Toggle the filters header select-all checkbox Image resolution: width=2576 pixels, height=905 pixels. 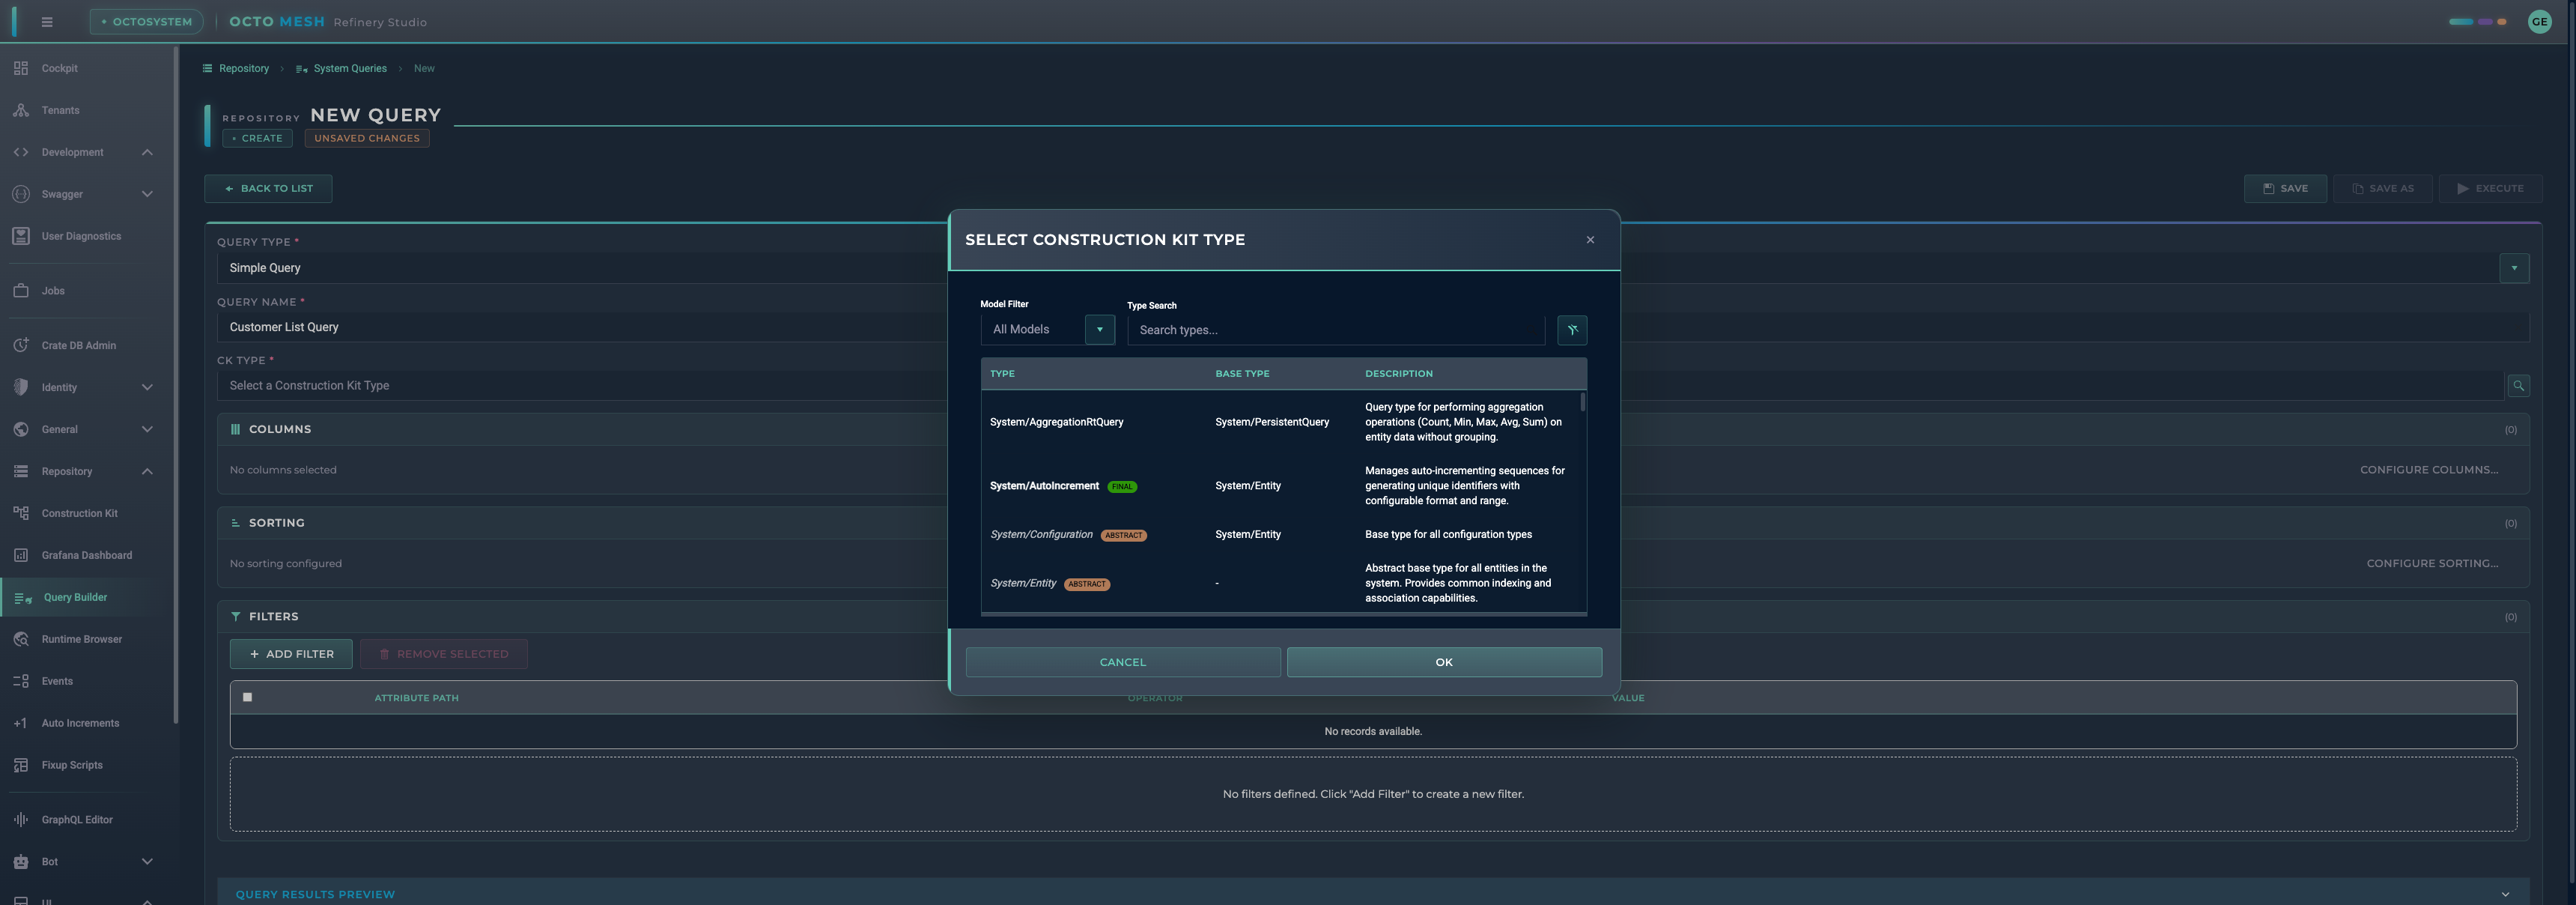point(247,697)
